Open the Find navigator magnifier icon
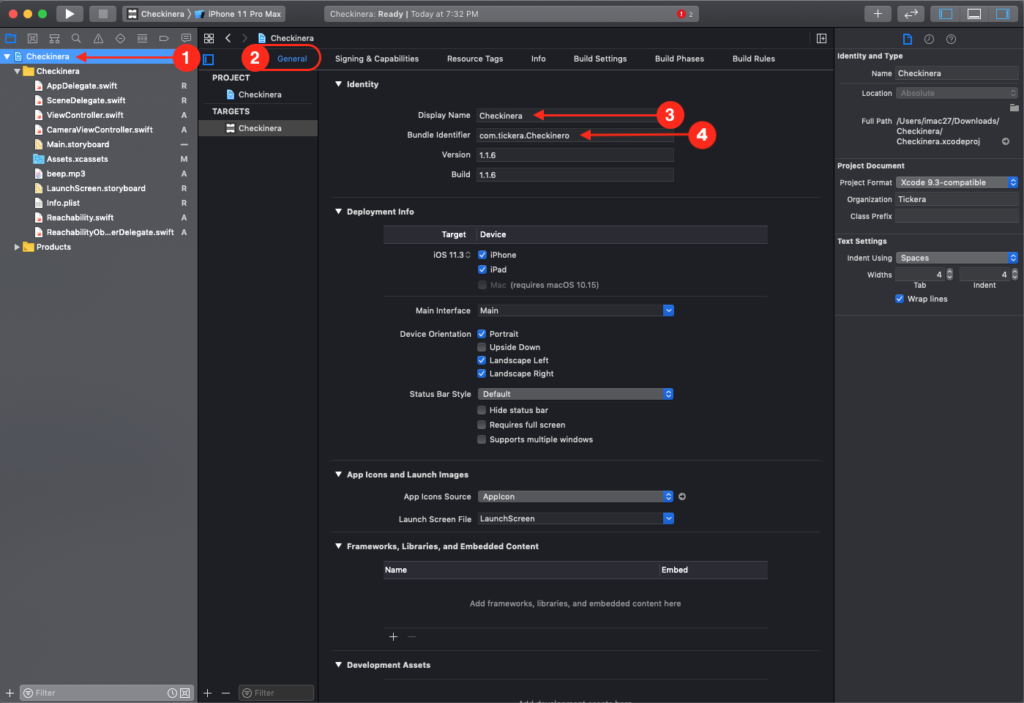 tap(76, 39)
